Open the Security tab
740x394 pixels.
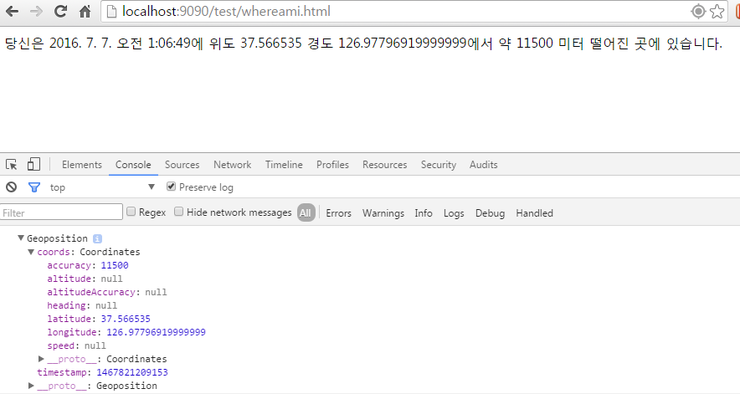(x=438, y=165)
